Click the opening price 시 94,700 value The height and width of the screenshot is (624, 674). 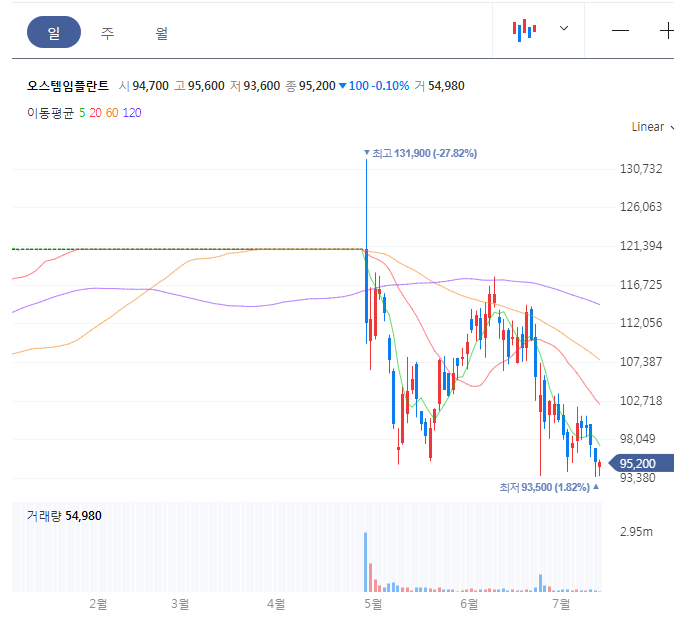click(144, 86)
